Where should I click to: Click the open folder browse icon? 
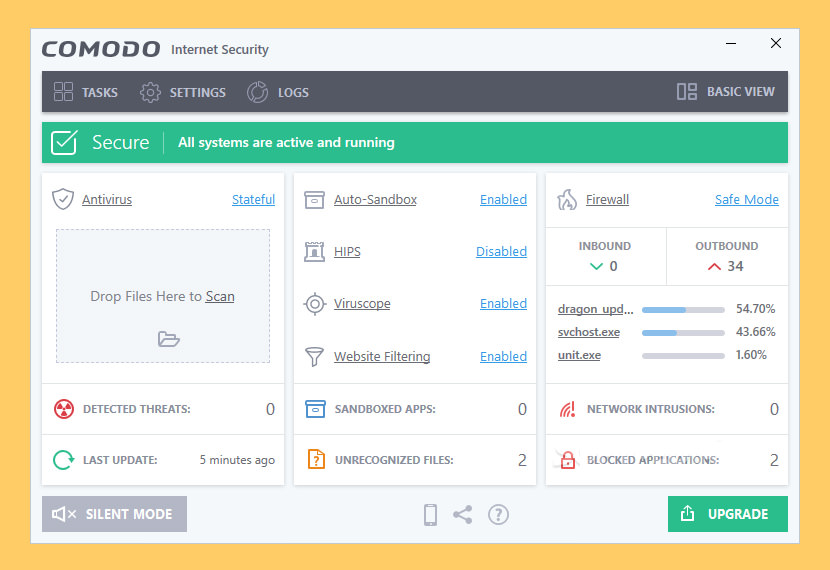(x=169, y=339)
